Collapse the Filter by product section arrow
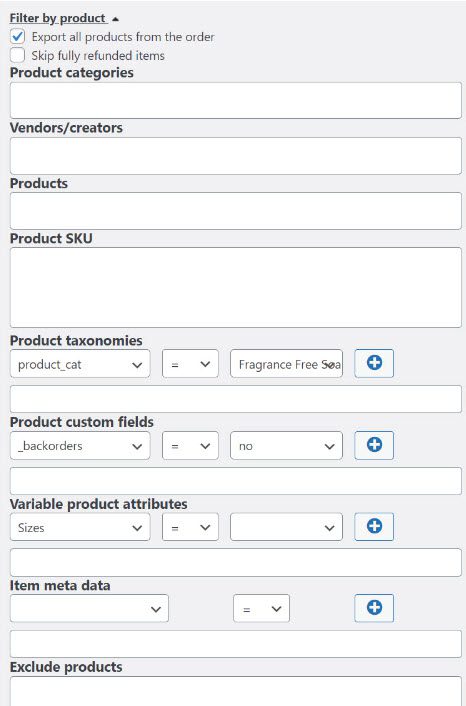The height and width of the screenshot is (706, 466). tap(115, 19)
